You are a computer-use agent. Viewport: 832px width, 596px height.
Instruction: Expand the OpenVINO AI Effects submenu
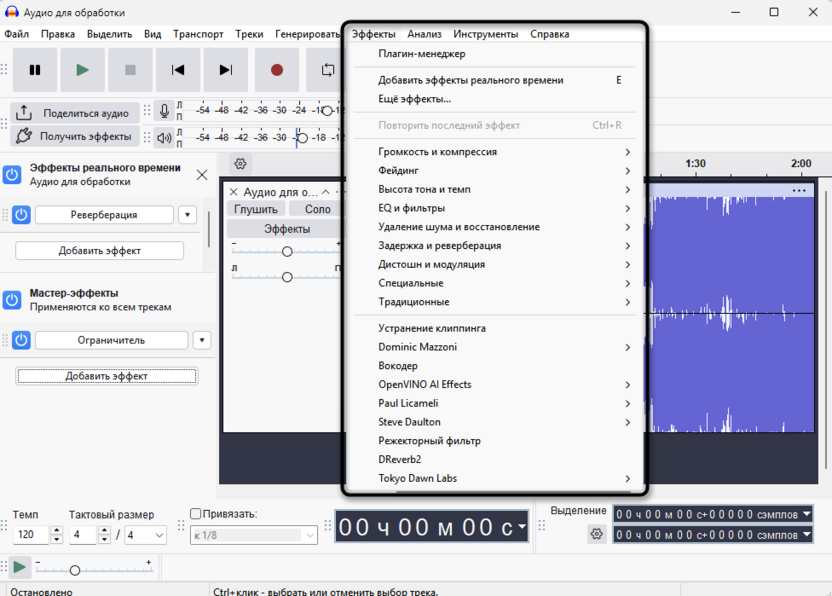[495, 384]
